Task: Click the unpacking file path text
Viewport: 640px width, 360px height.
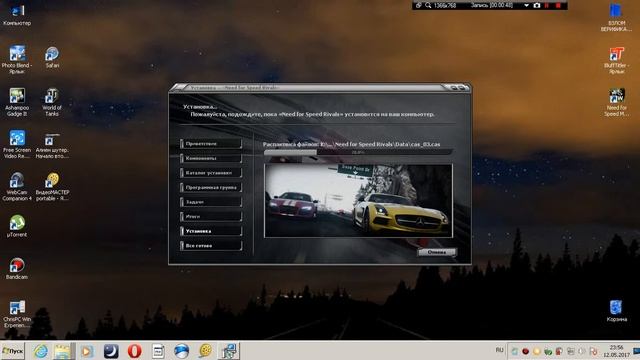Action: tap(351, 144)
